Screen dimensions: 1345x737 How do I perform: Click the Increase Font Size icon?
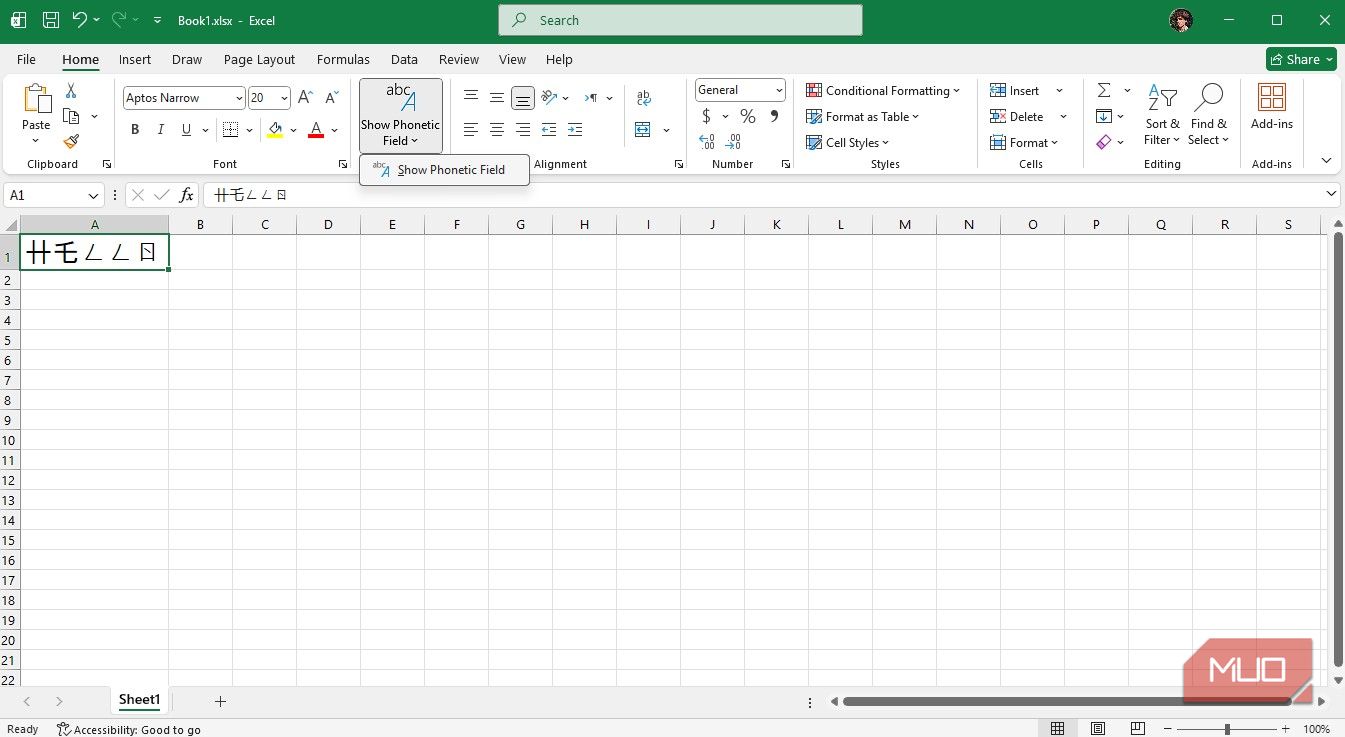tap(306, 98)
